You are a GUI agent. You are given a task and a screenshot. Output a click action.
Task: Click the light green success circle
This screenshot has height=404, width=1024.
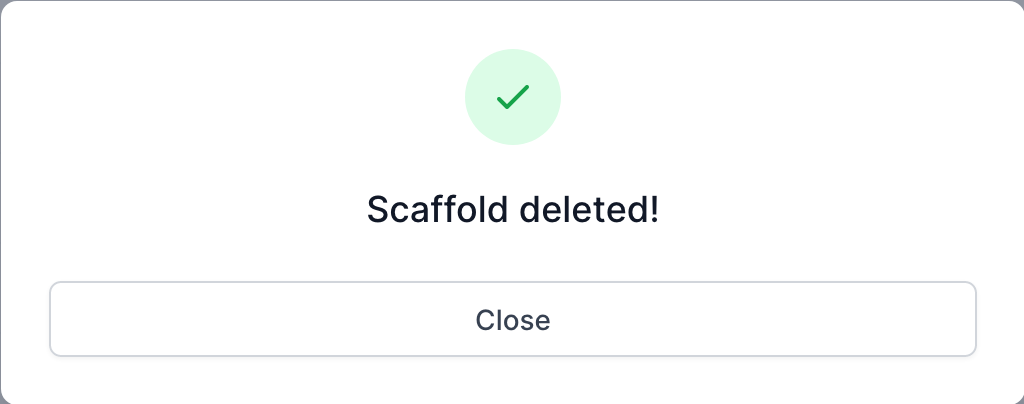[x=513, y=97]
